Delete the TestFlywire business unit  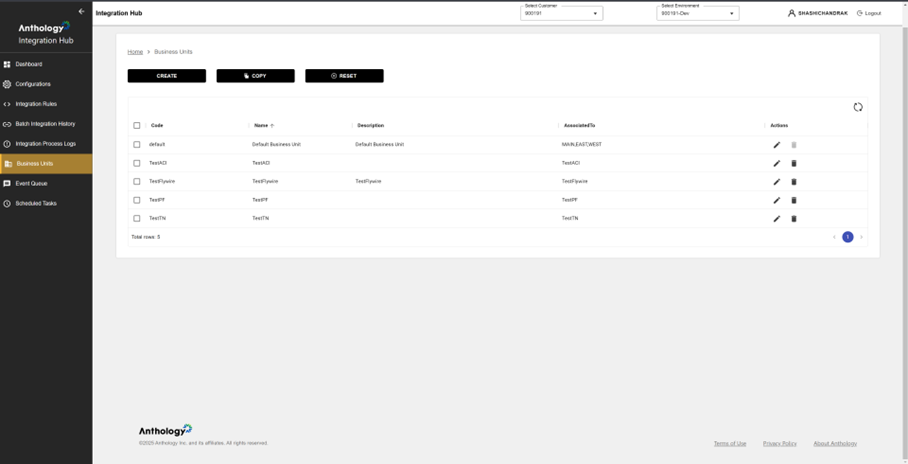(794, 182)
